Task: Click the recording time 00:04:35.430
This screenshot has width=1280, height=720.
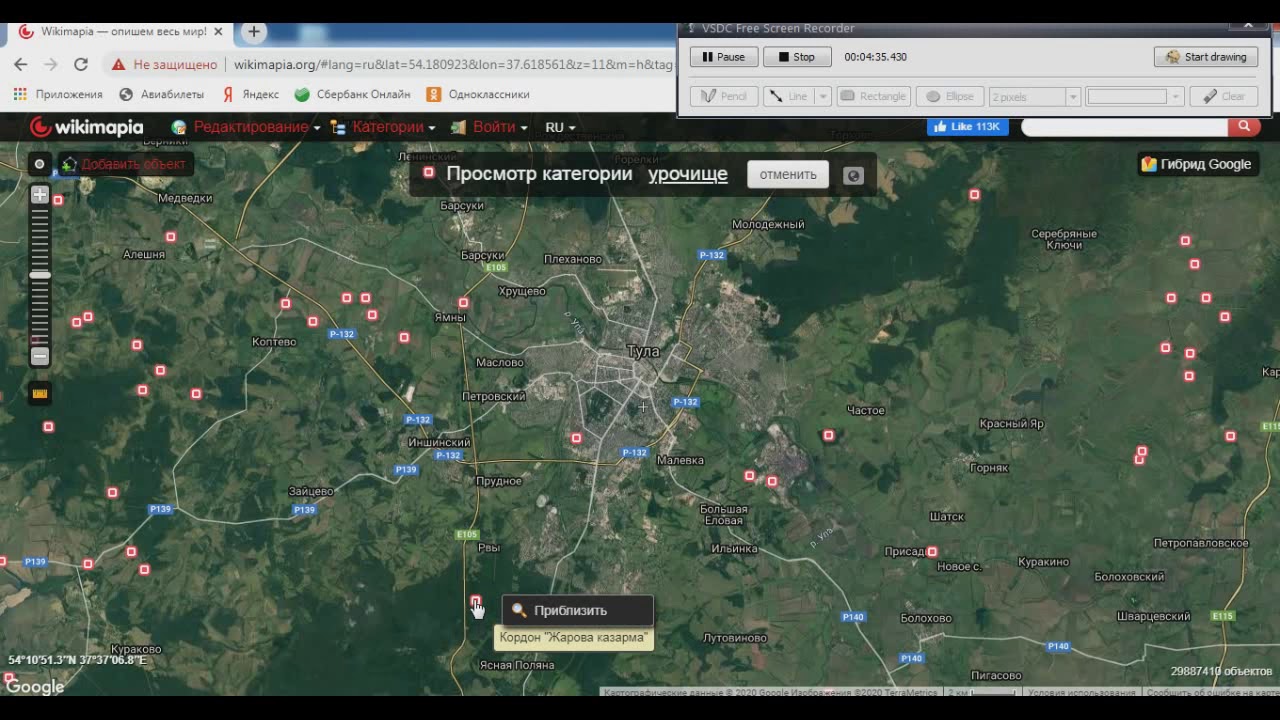Action: 875,57
